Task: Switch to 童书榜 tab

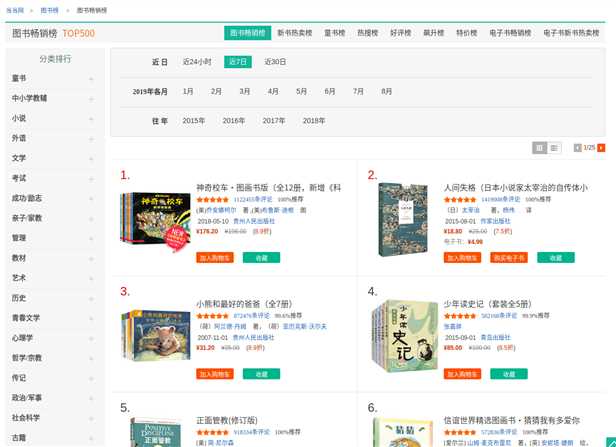Action: coord(335,33)
